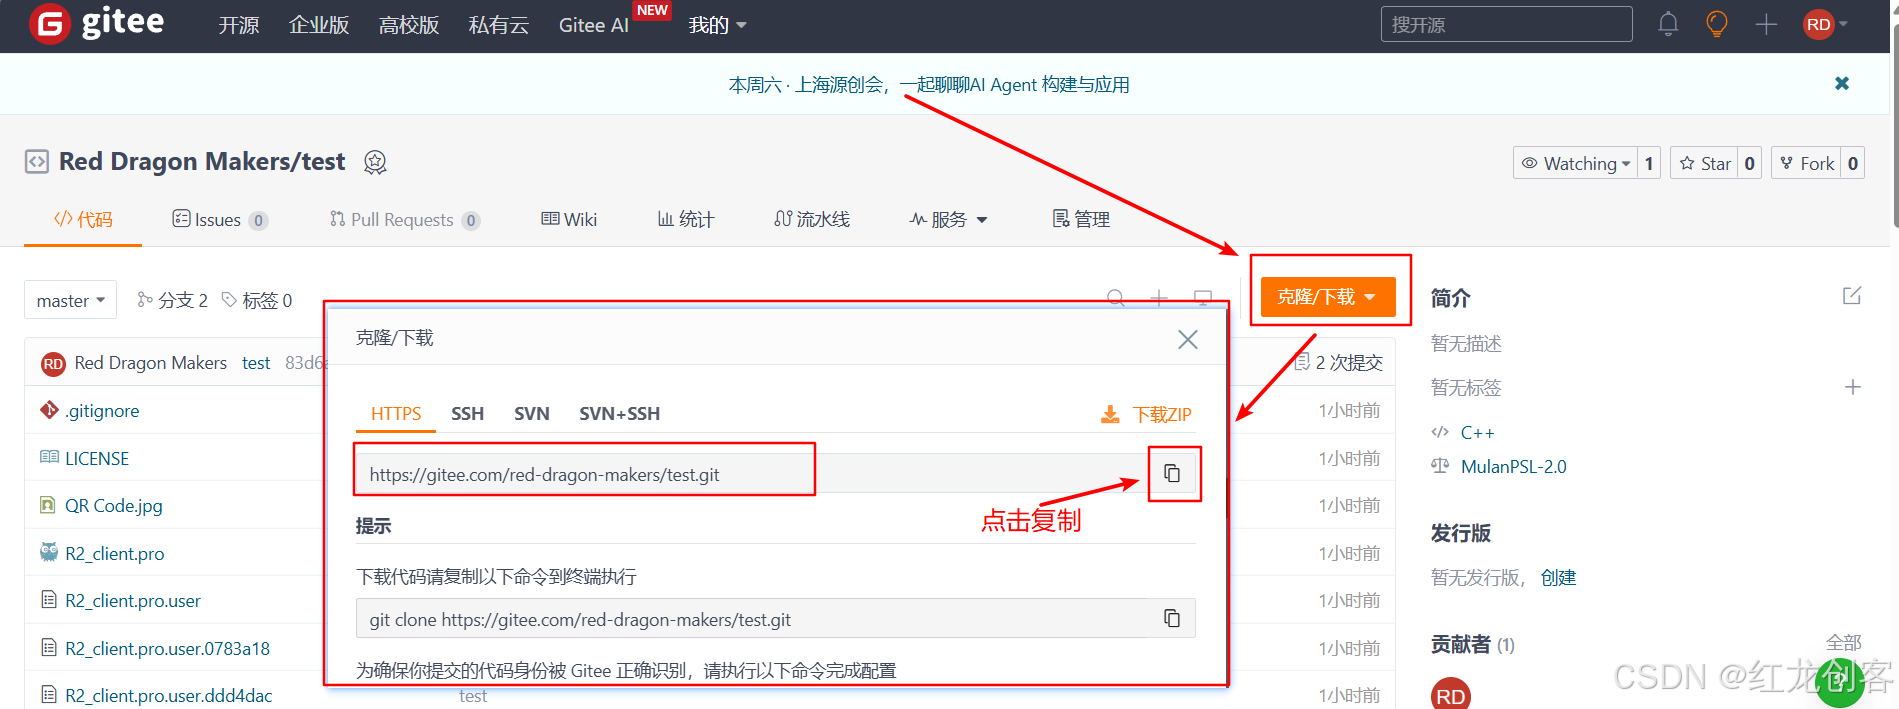1899x709 pixels.
Task: Select the SVN clone tab
Action: [532, 414]
